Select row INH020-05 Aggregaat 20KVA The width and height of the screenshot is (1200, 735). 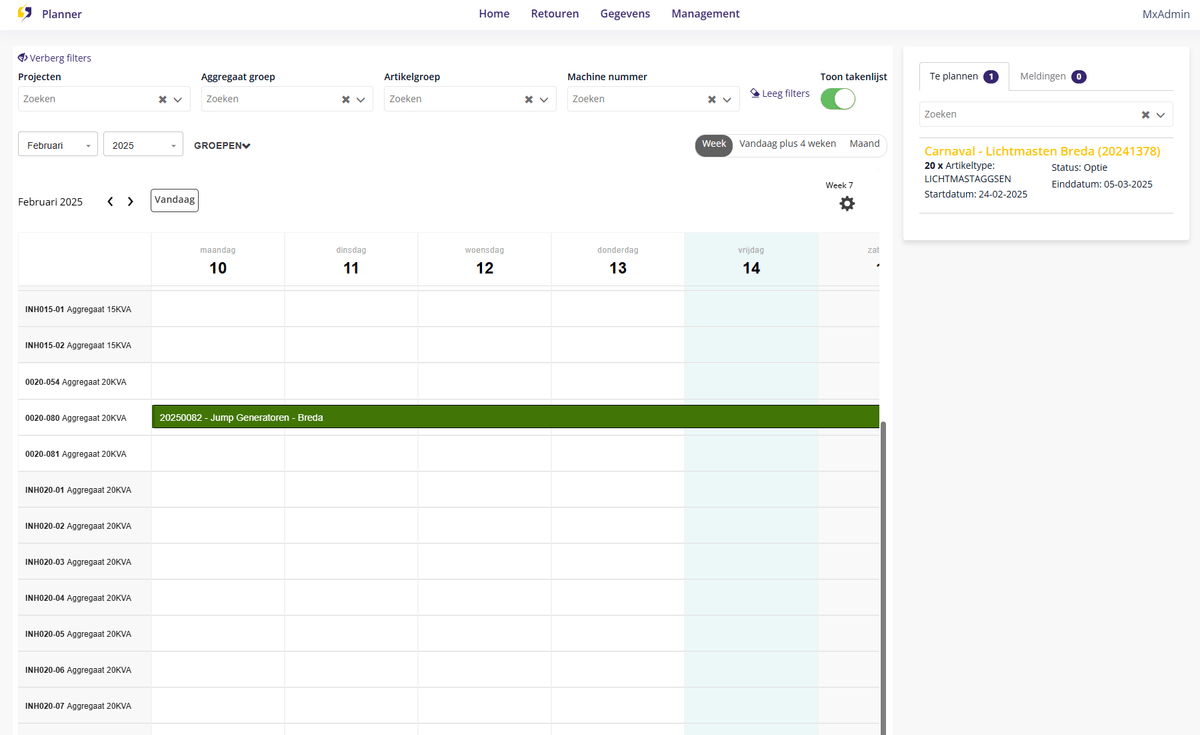(x=84, y=633)
